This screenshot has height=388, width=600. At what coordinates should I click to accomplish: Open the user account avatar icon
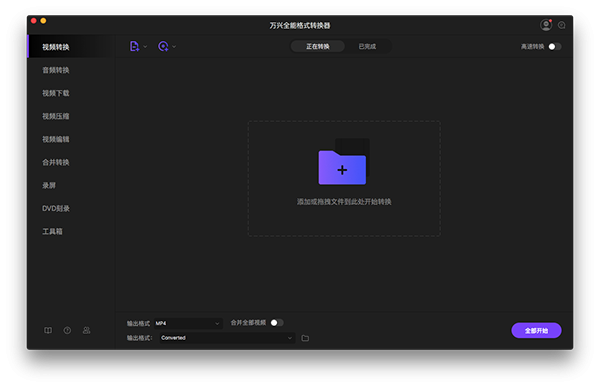pos(546,25)
